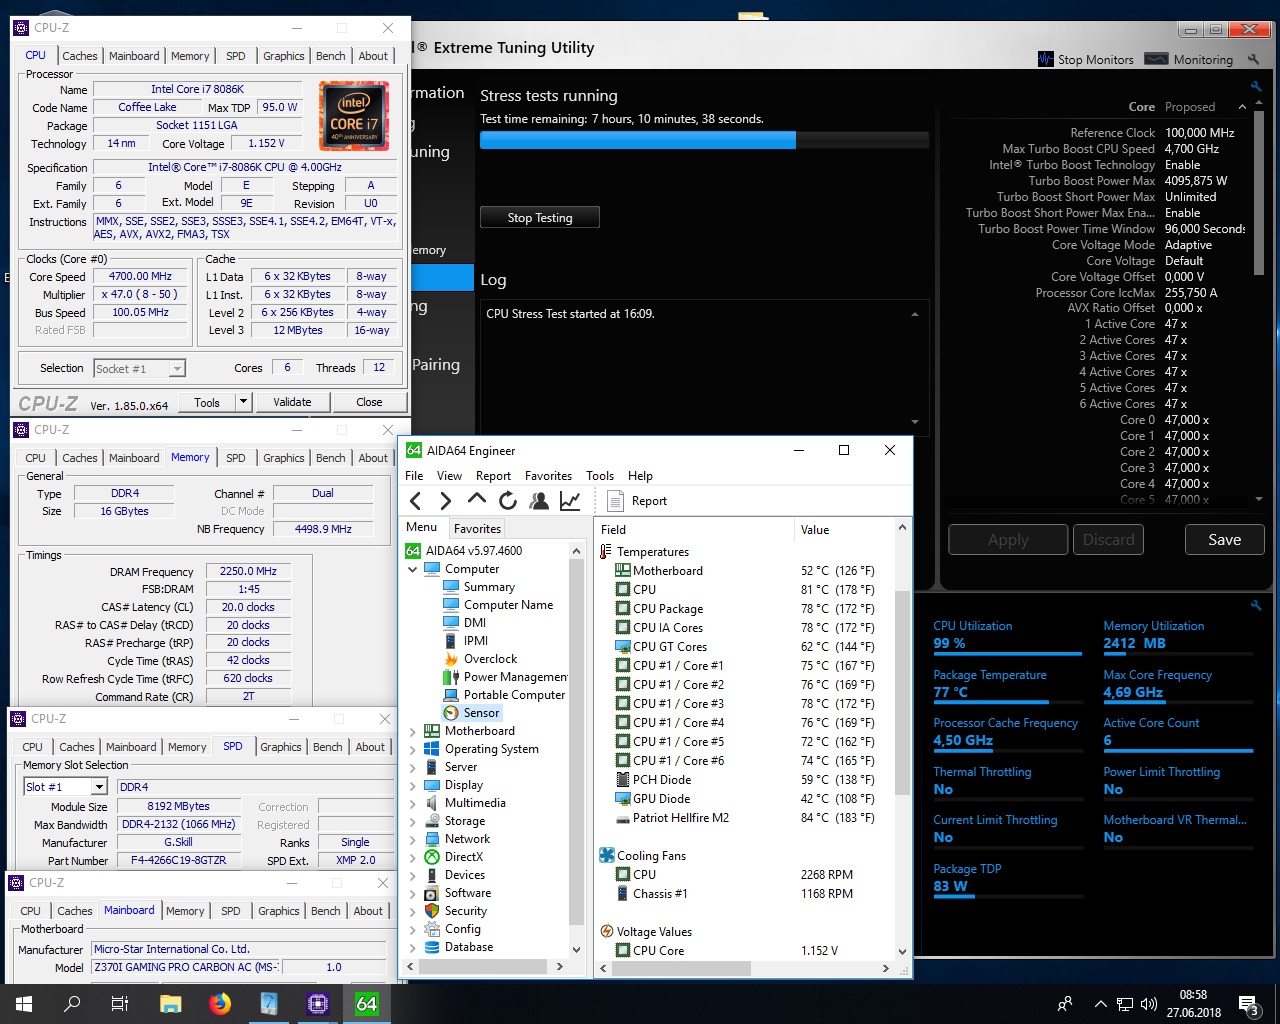Click wrench icon above Memory Utilization monitor
1280x1024 pixels.
[1256, 605]
